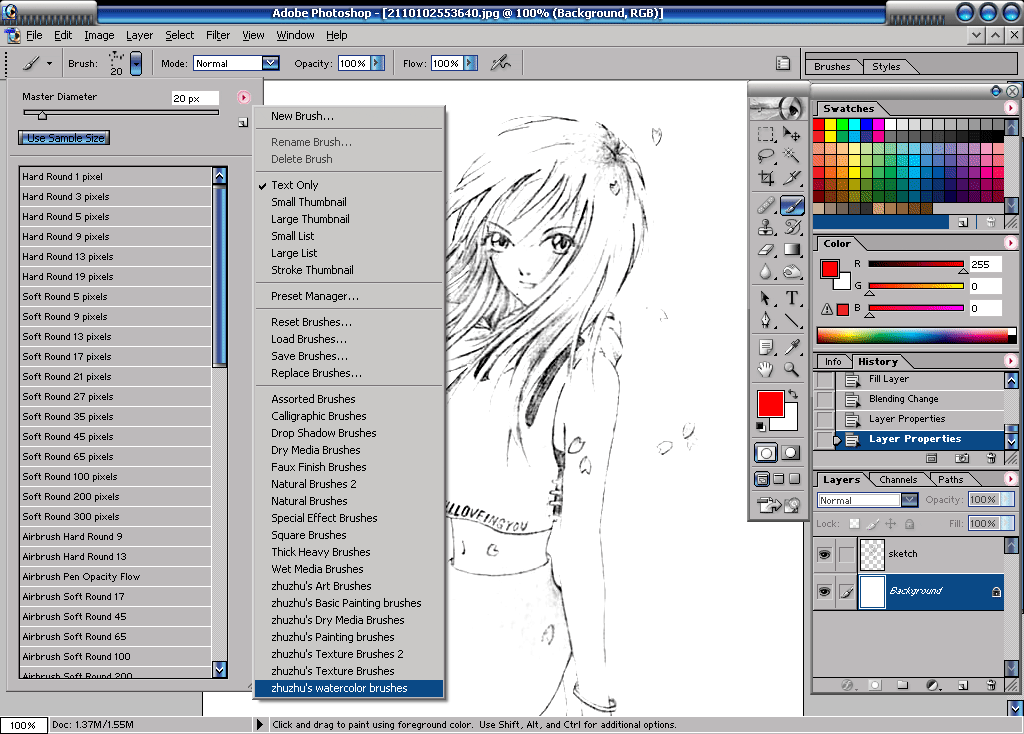Select the Clone Stamp tool
The image size is (1024, 734).
[766, 227]
